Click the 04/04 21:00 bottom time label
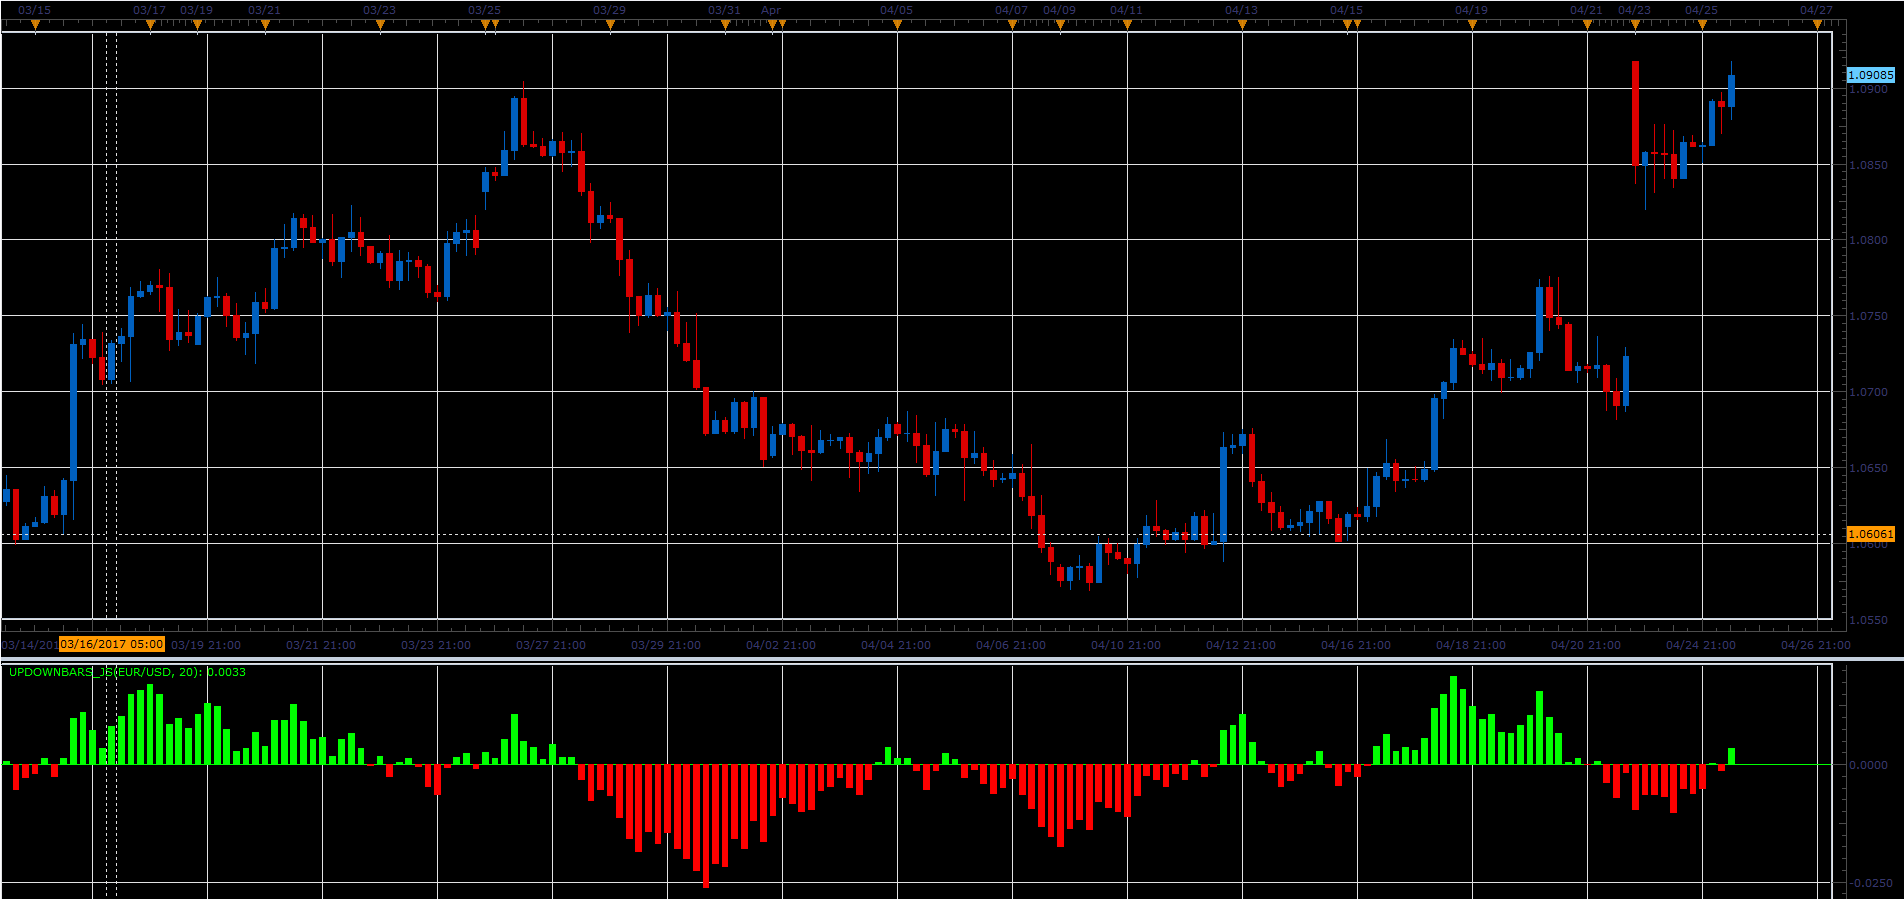 click(x=896, y=645)
